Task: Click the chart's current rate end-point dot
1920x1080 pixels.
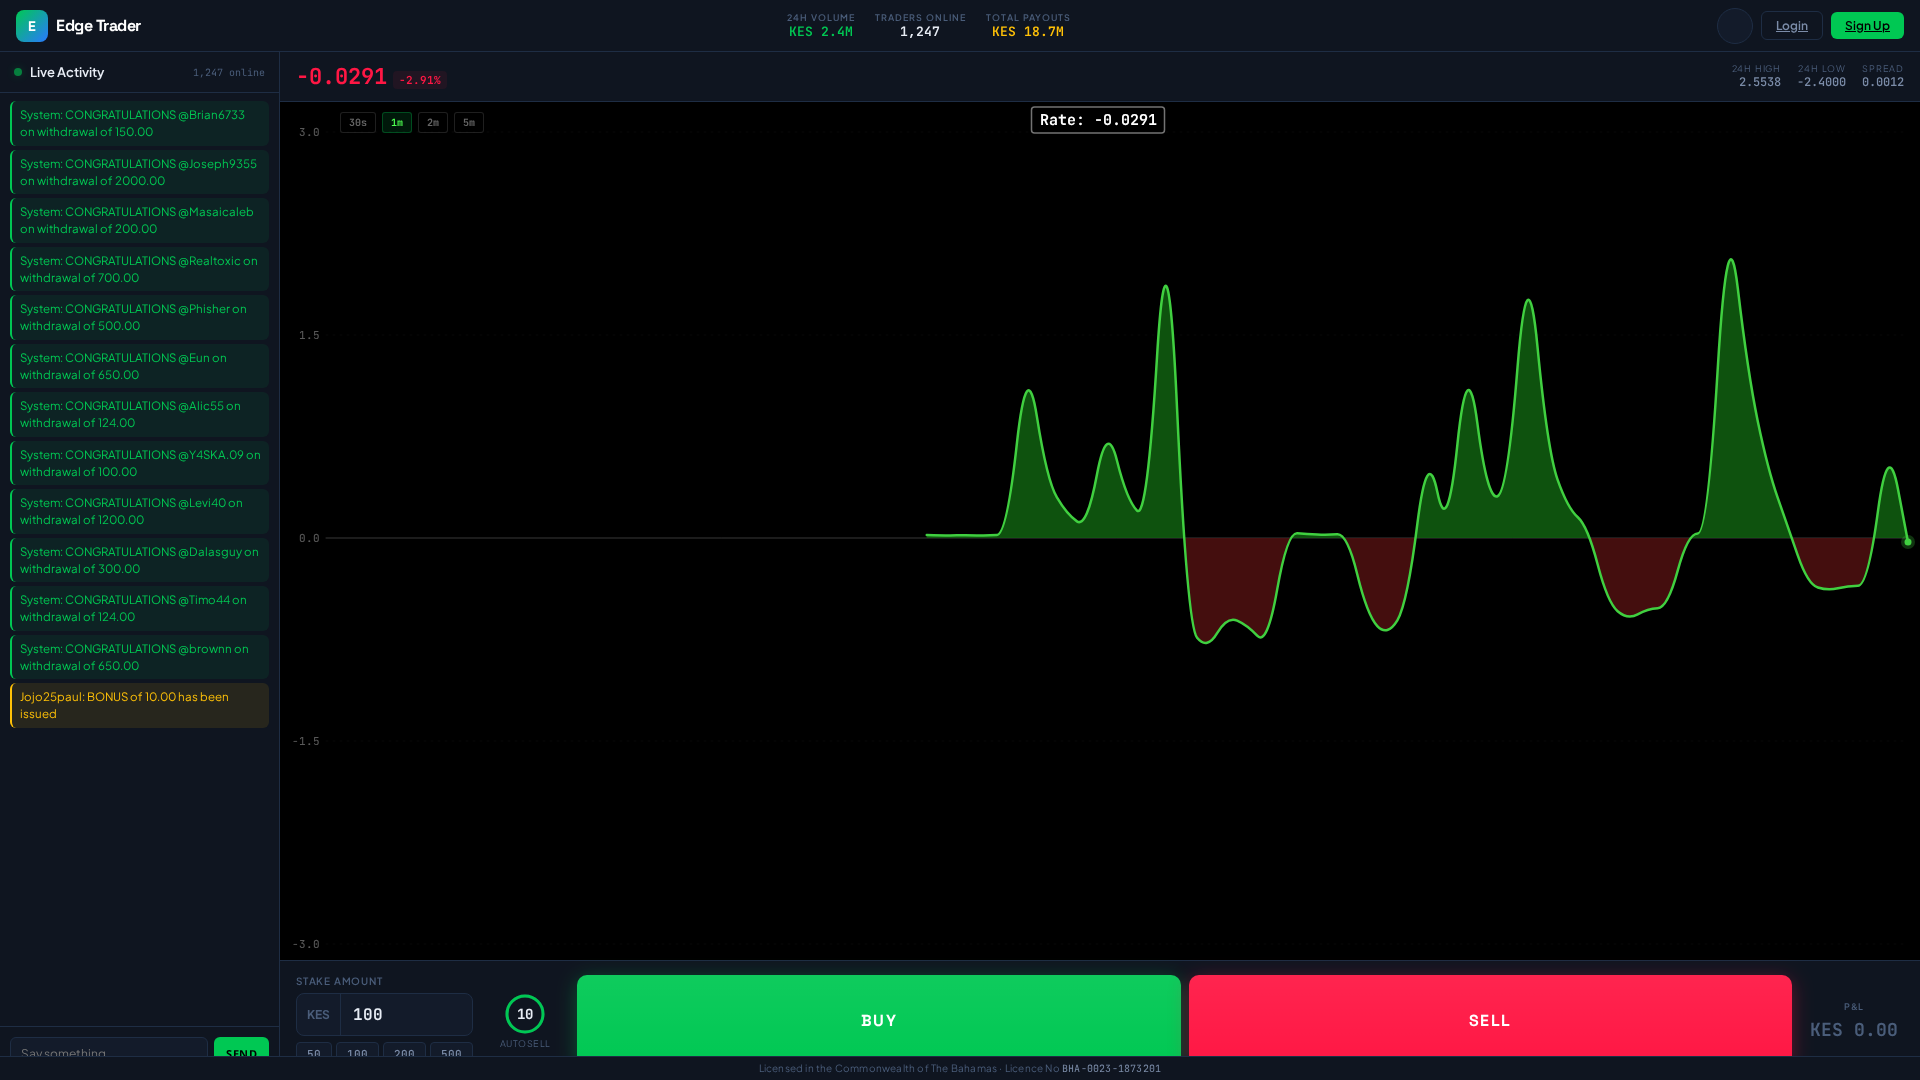Action: pyautogui.click(x=1908, y=542)
